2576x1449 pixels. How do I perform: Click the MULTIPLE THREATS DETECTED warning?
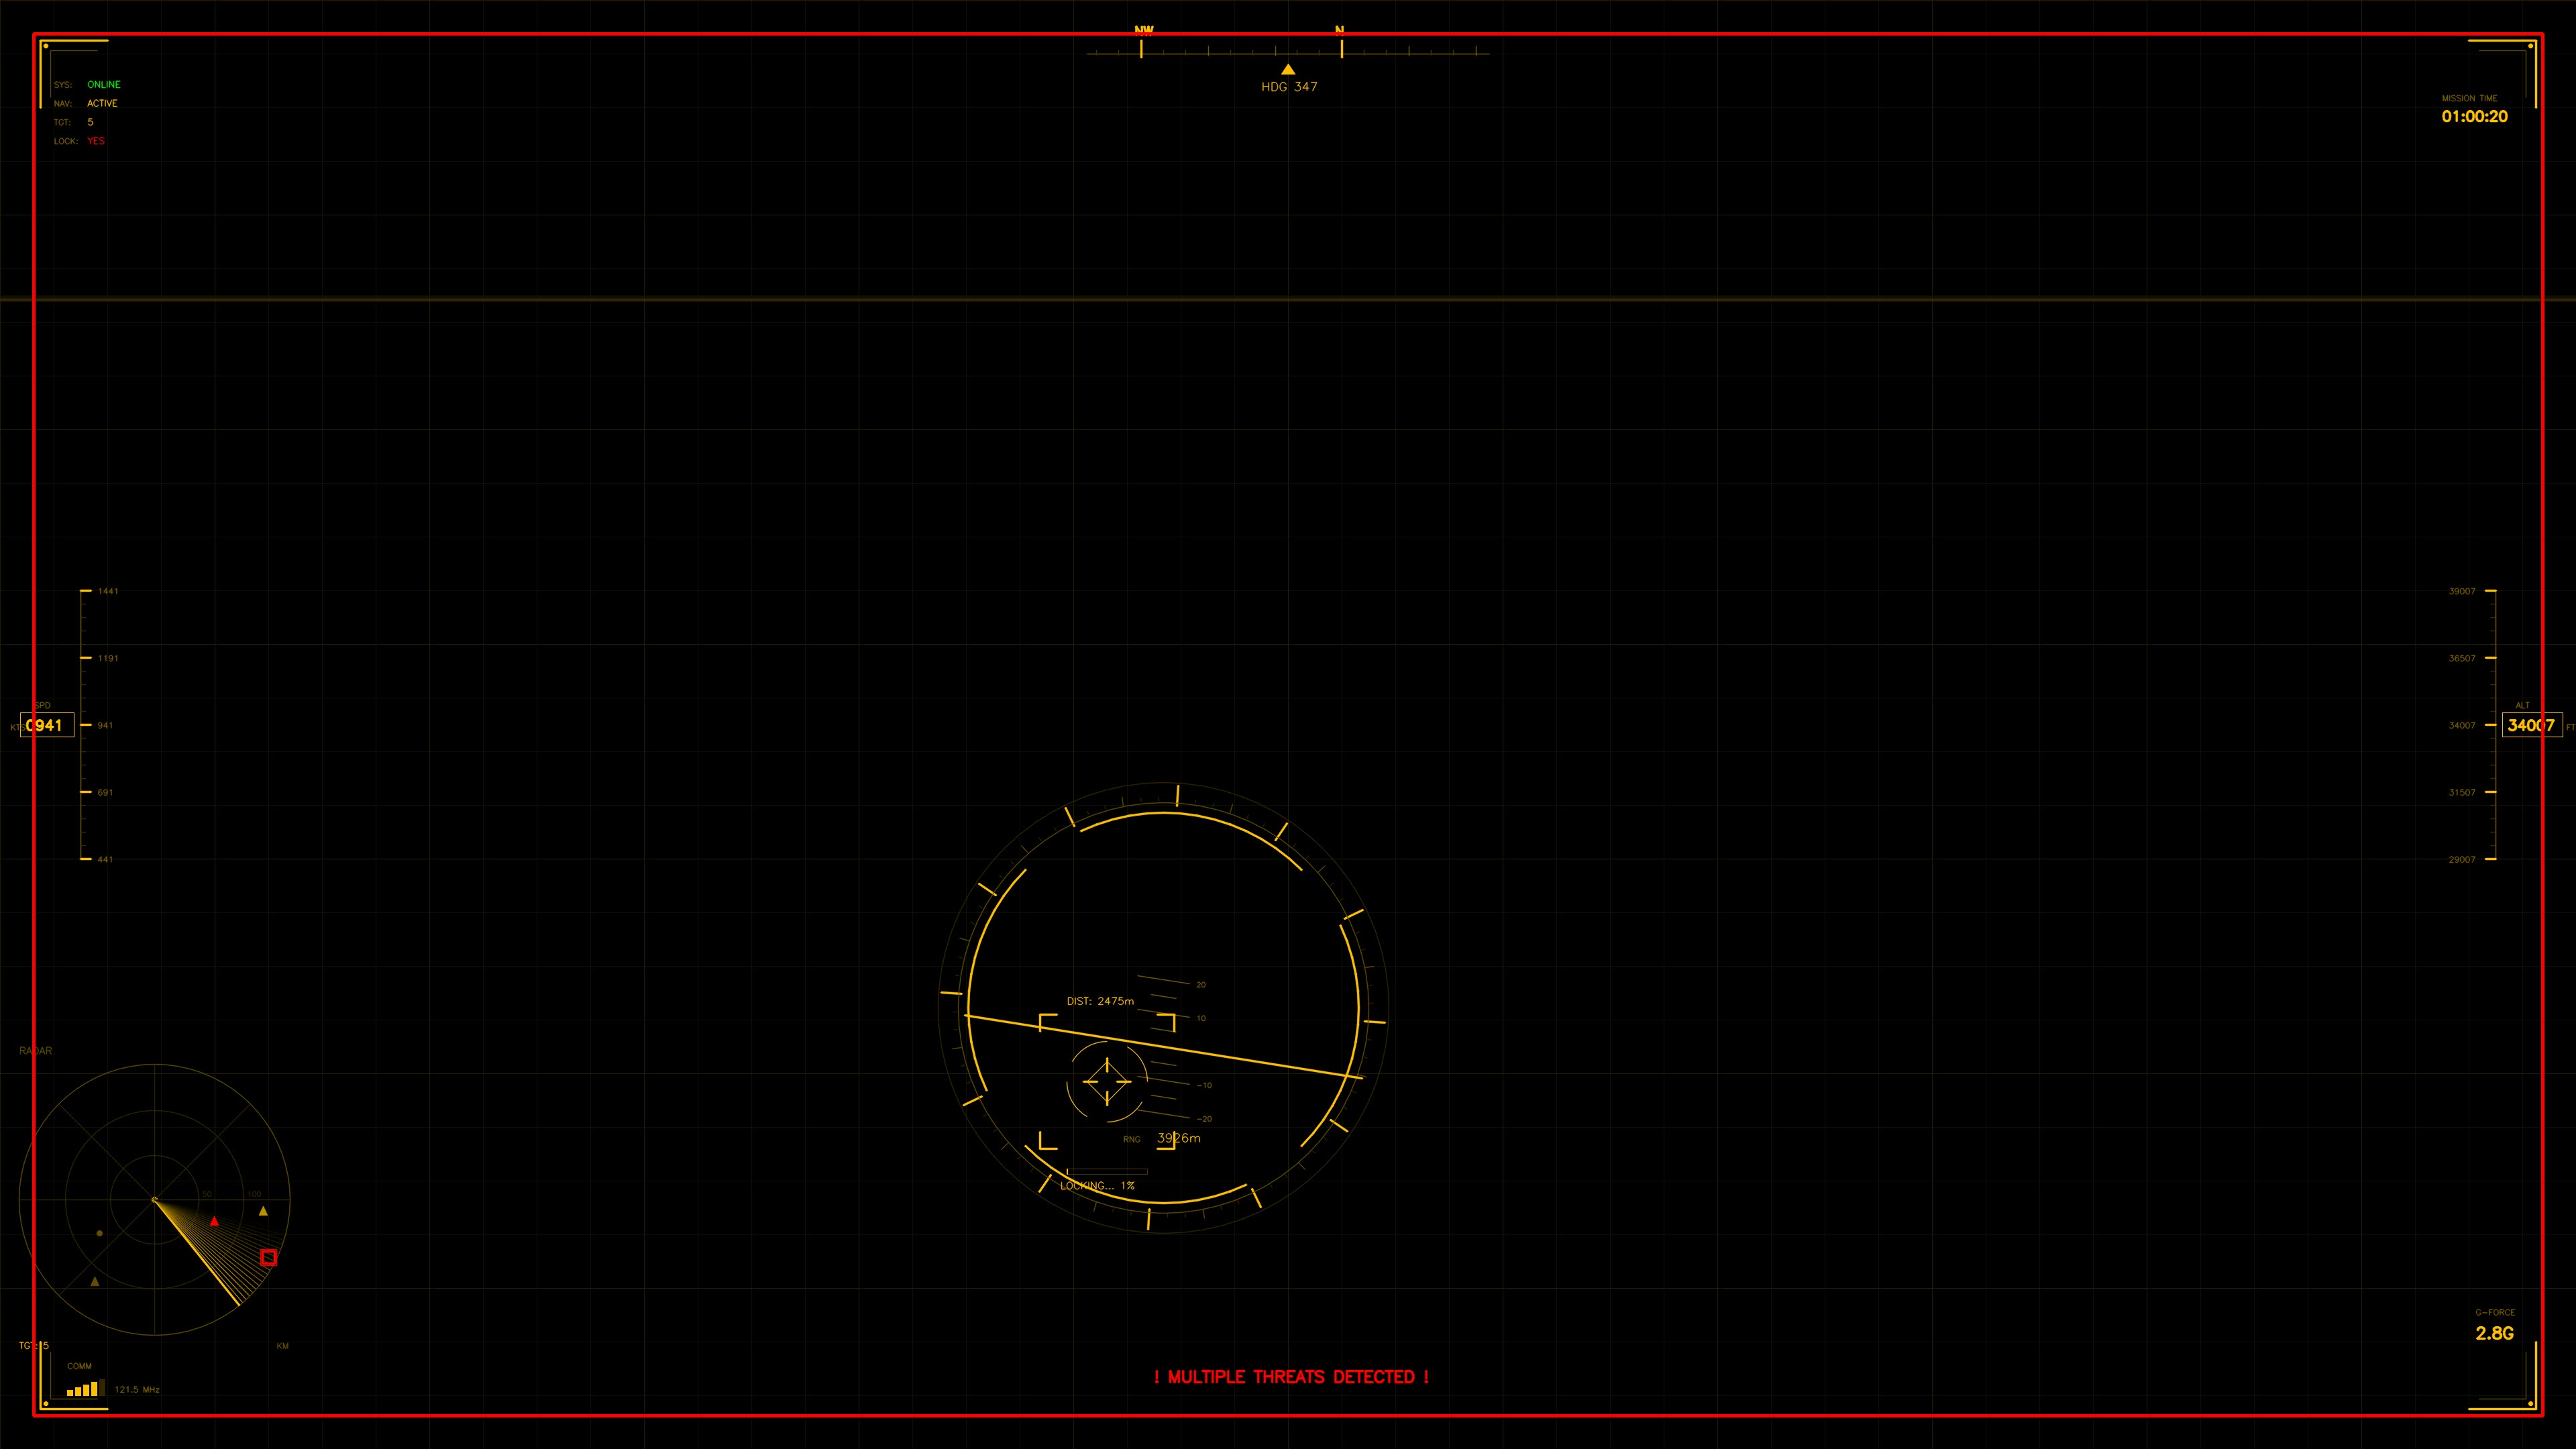tap(1292, 1377)
